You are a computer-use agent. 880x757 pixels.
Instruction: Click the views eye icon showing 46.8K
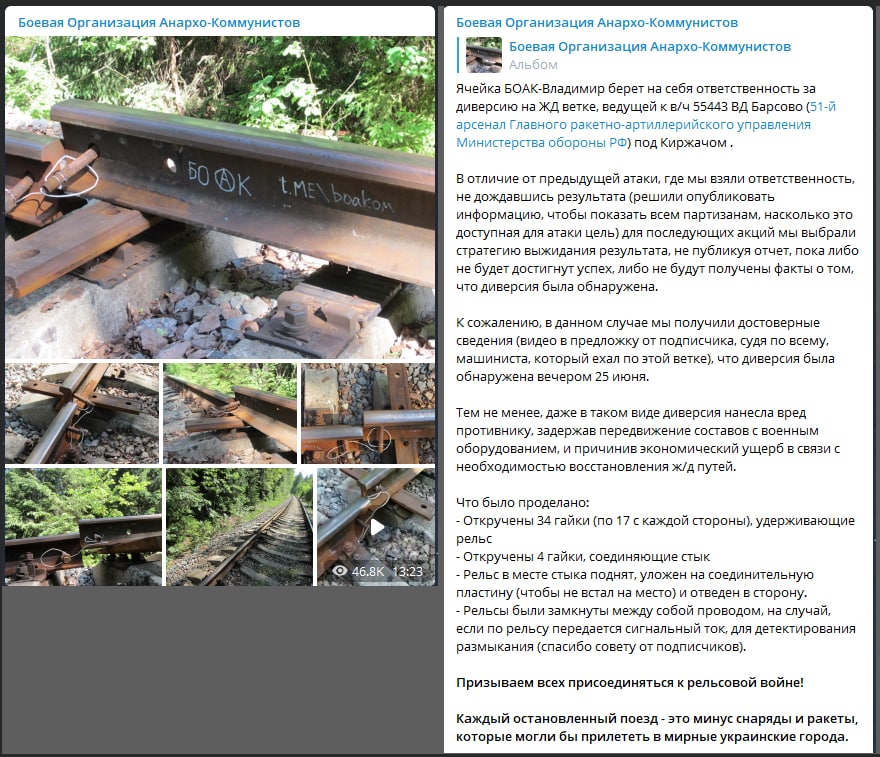(x=340, y=571)
